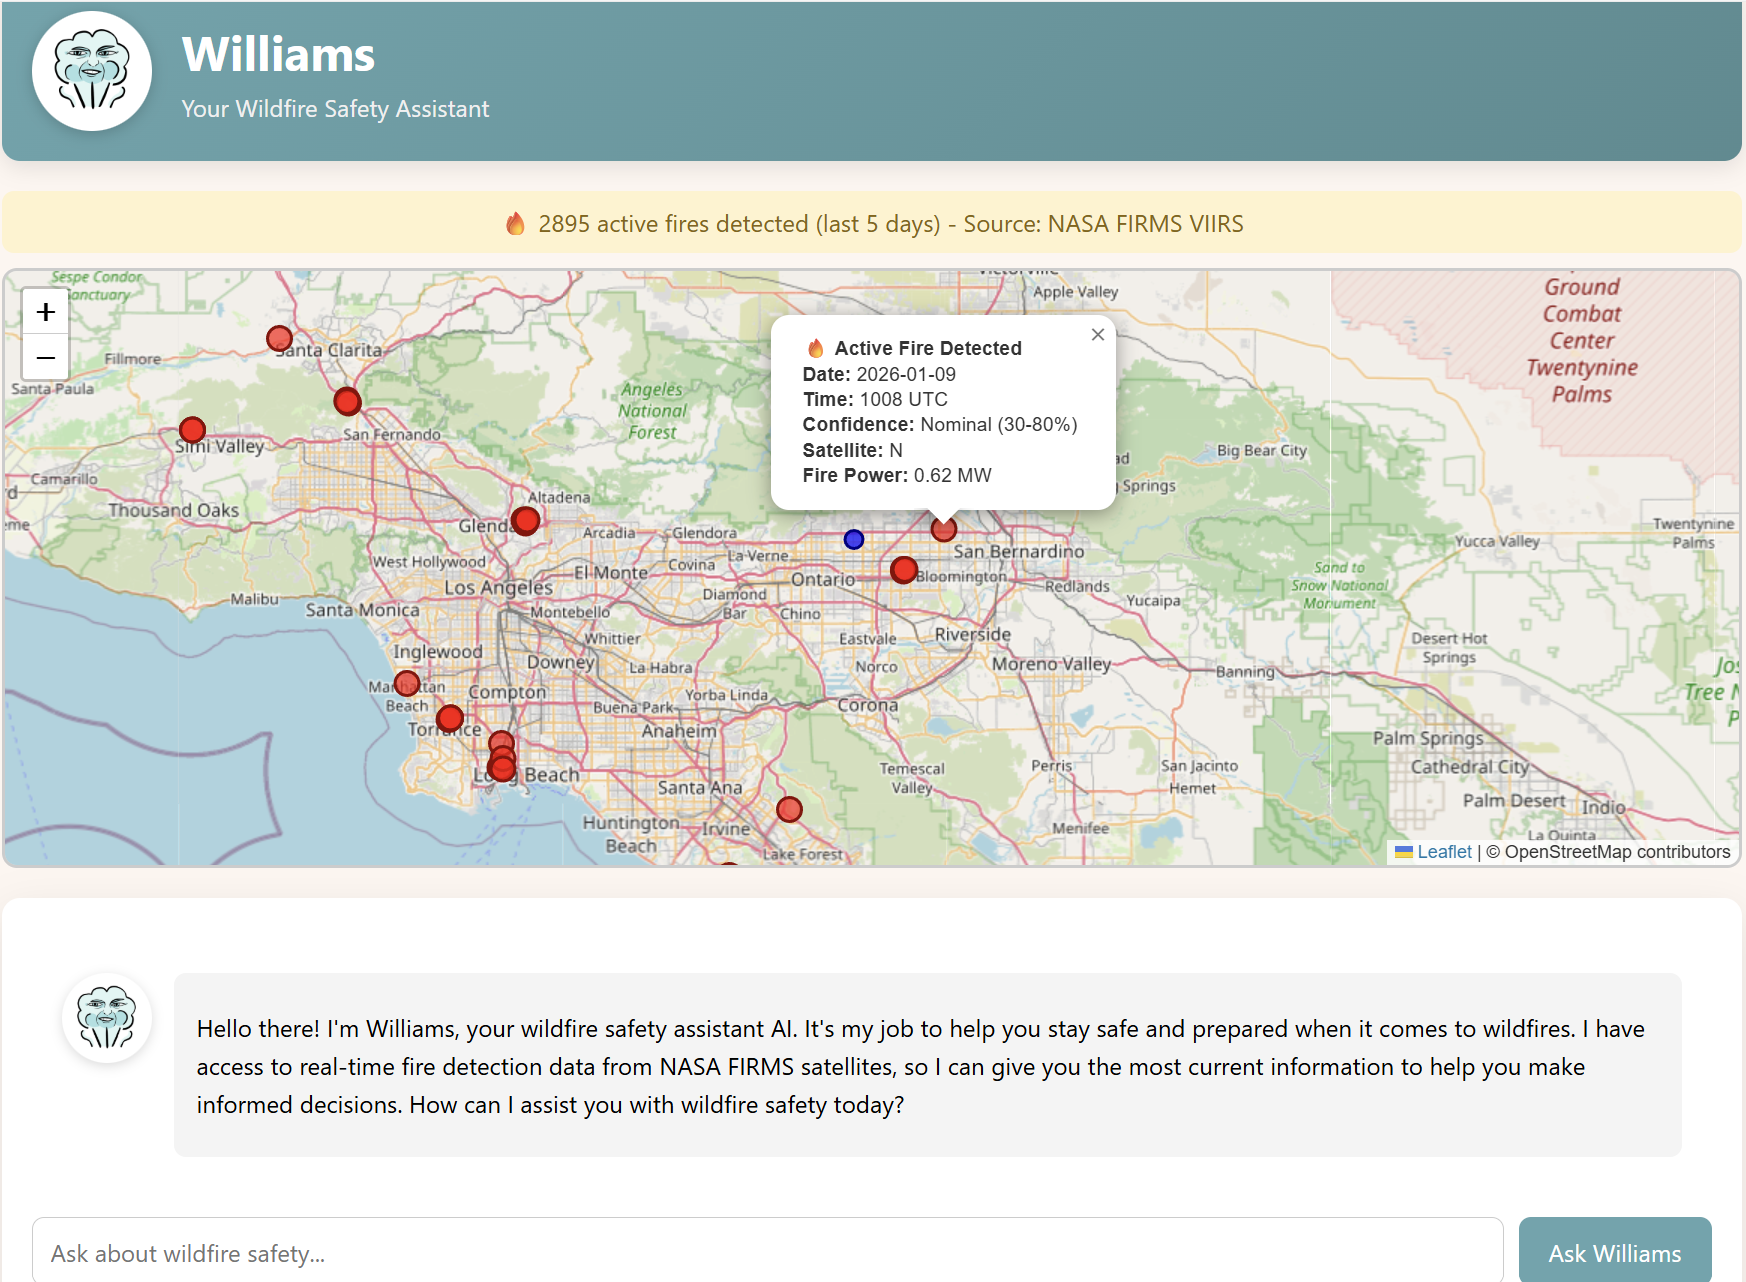Click the fire marker at Manhattan Beach
This screenshot has height=1282, width=1746.
click(407, 683)
